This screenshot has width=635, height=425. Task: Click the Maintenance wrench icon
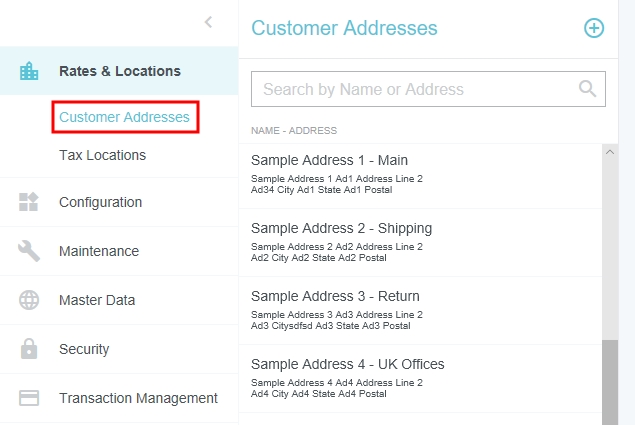click(29, 251)
